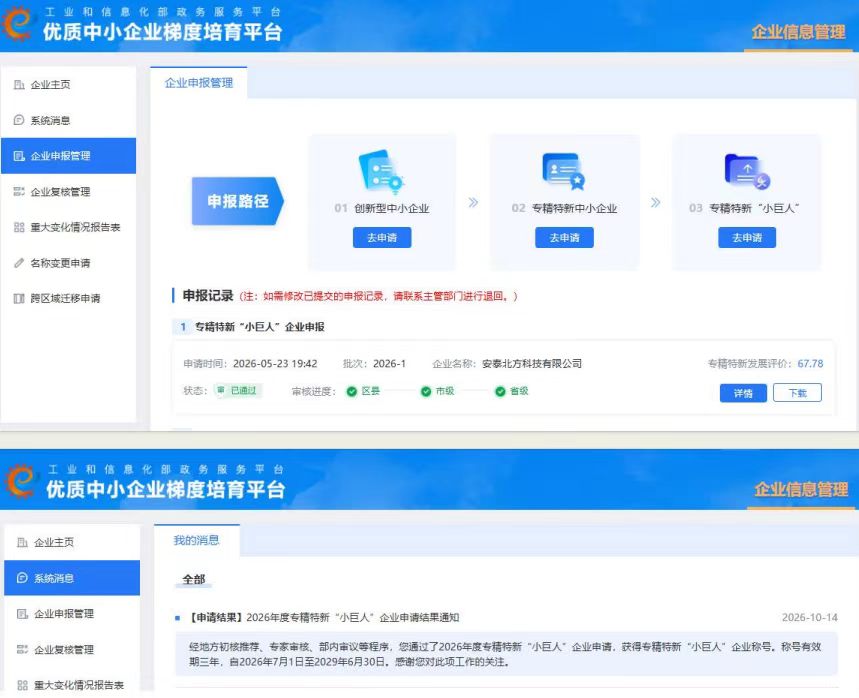This screenshot has width=859, height=698.
Task: Click the 专精特新发展评价 score 67.78
Action: (x=810, y=363)
